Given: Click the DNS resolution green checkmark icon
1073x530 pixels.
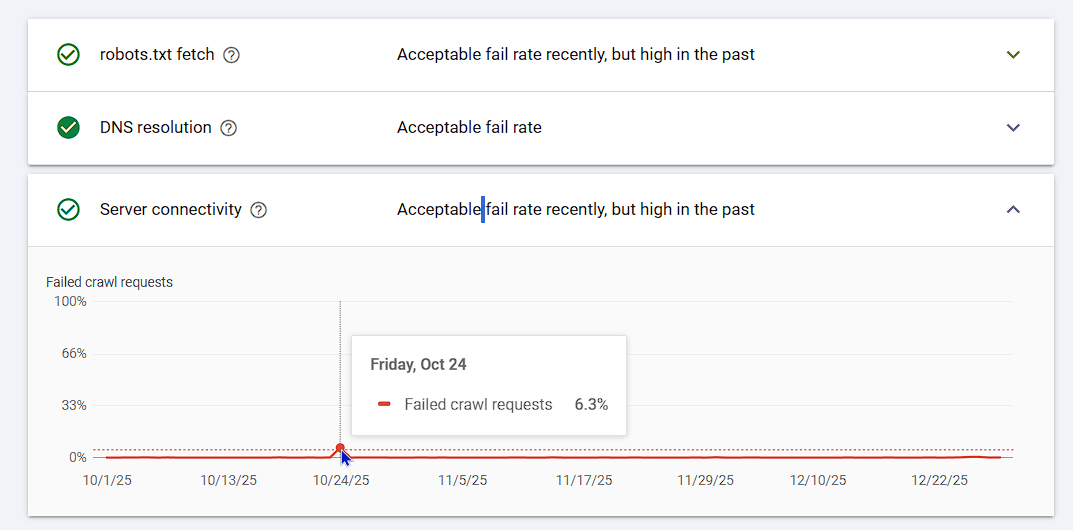Looking at the screenshot, I should (x=68, y=128).
